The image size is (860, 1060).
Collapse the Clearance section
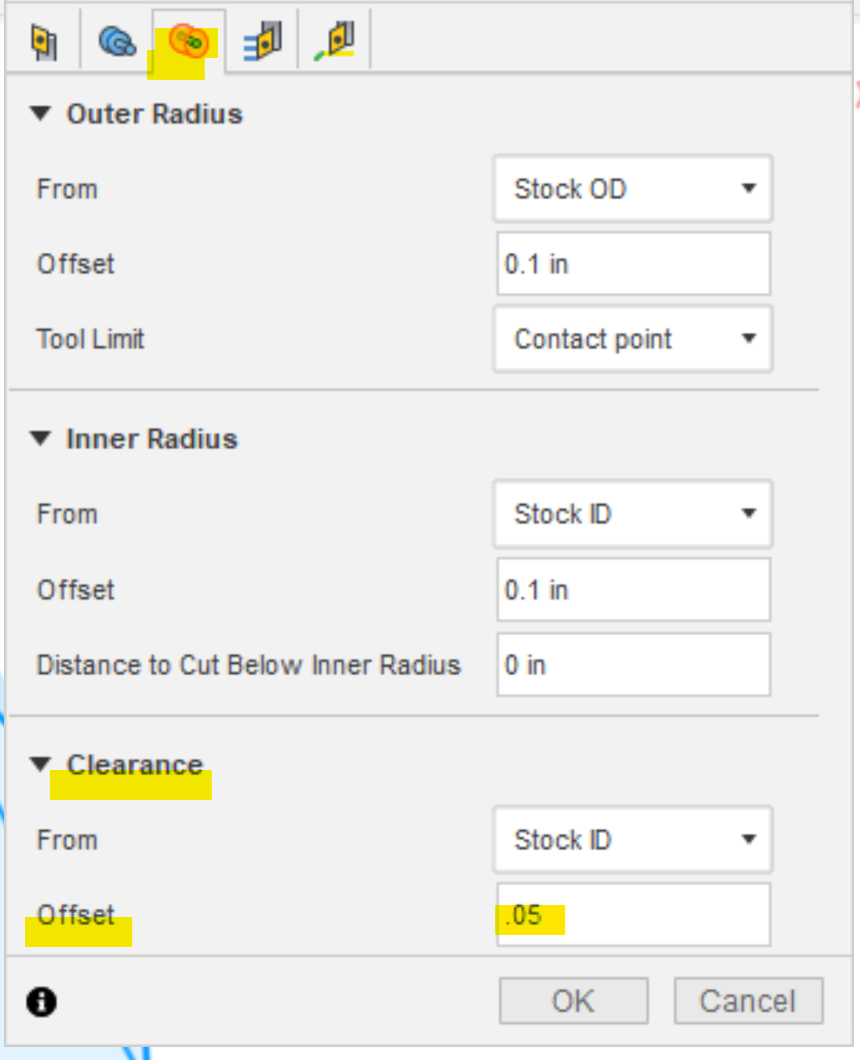[40, 765]
